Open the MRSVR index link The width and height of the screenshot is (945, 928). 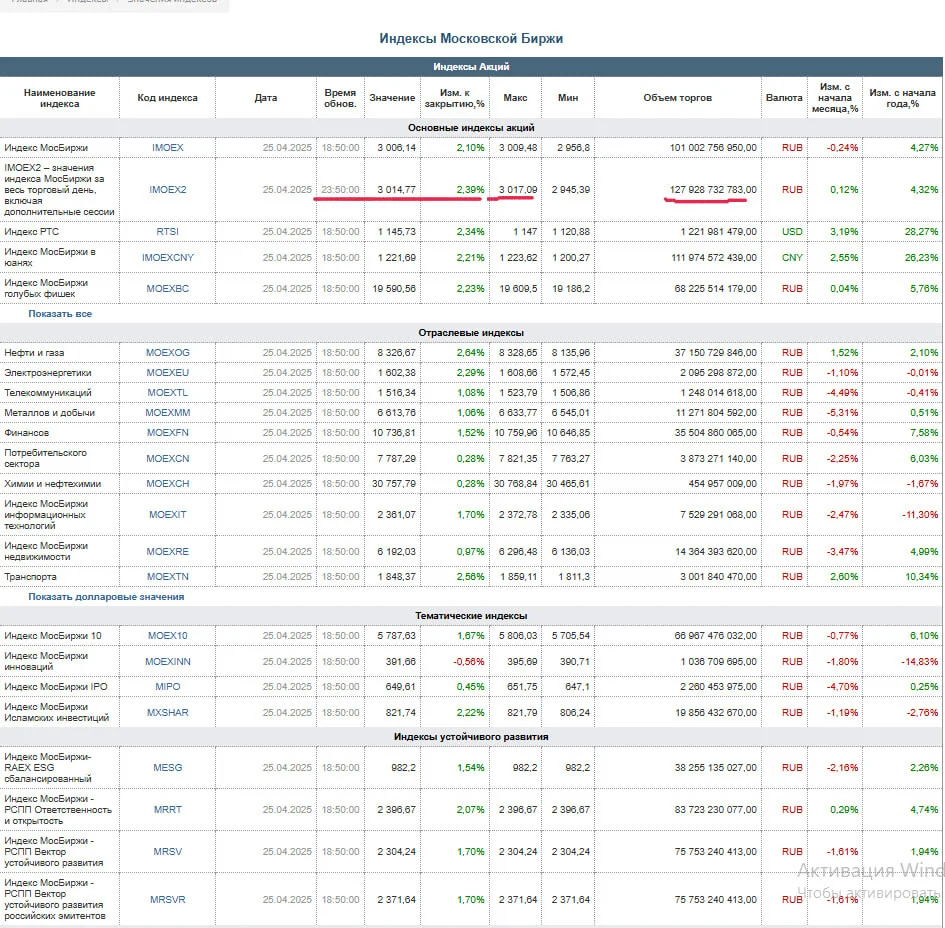(x=168, y=900)
